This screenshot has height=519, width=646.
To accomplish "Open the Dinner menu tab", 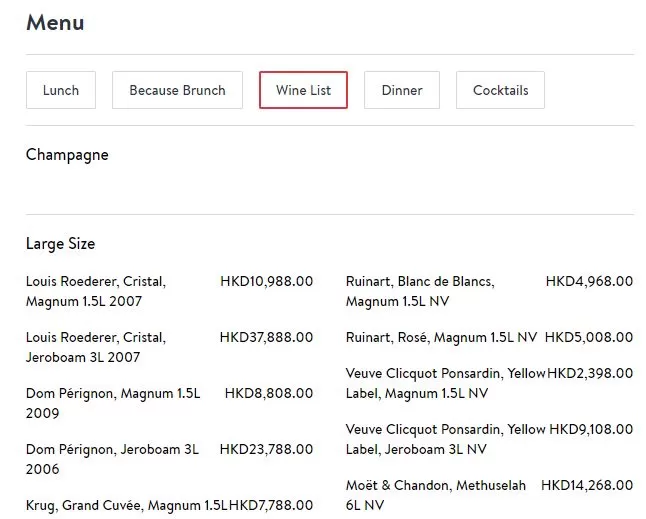I will tap(402, 90).
